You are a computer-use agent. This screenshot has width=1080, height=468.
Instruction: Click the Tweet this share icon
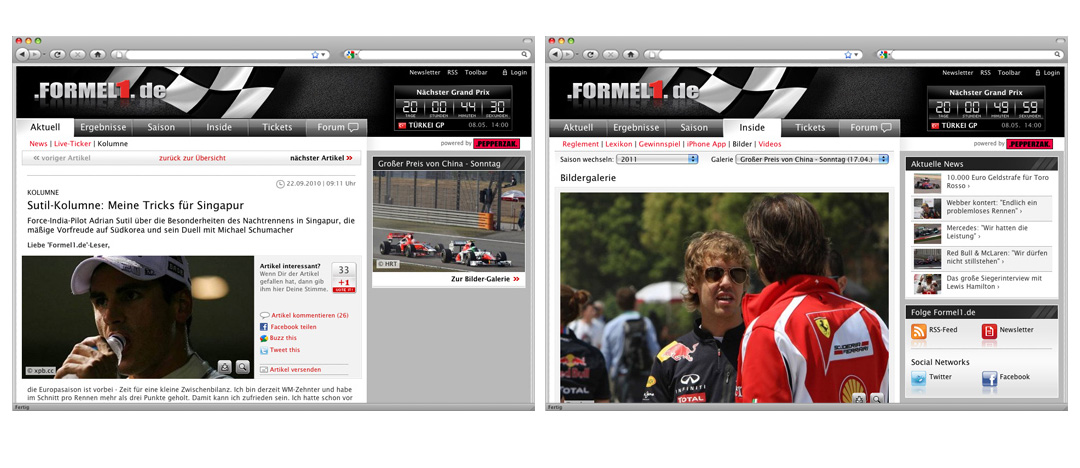coord(264,350)
